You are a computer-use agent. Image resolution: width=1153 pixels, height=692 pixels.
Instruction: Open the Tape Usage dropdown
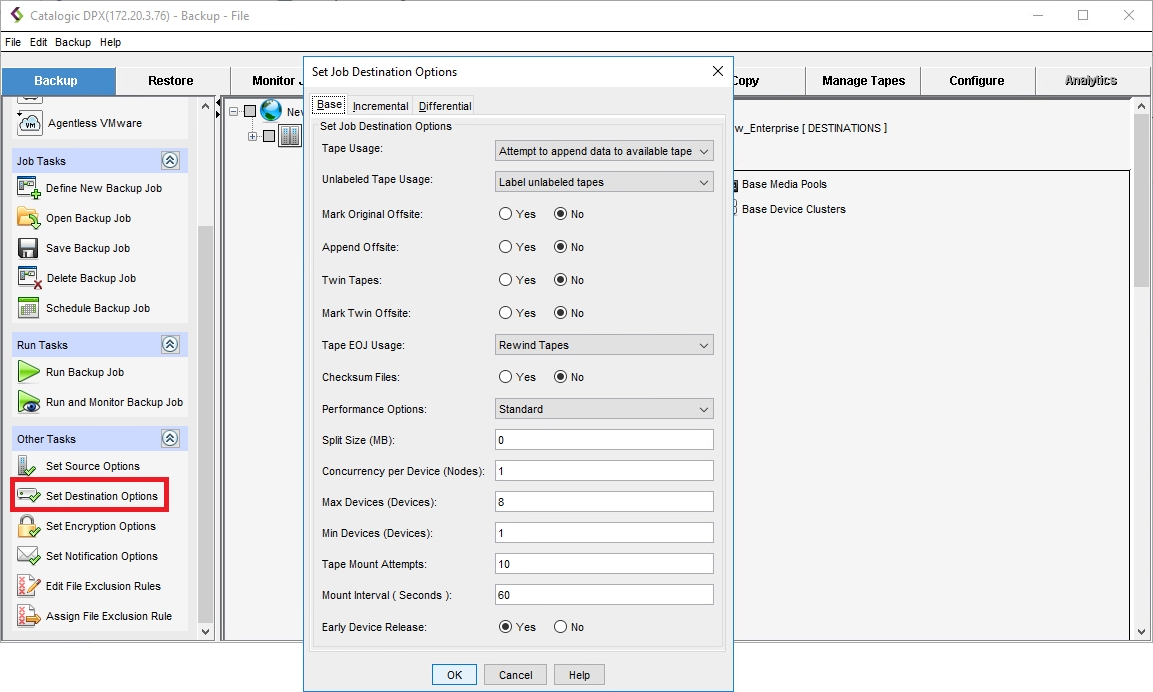tap(604, 151)
